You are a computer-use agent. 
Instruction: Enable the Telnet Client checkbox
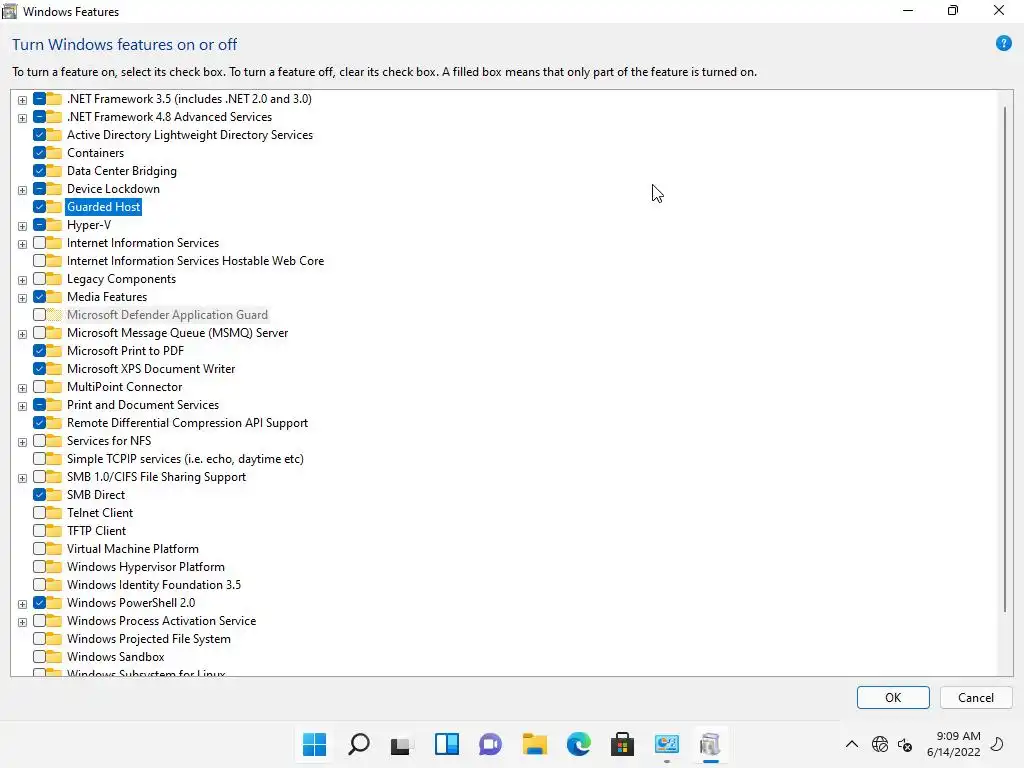[x=39, y=513]
